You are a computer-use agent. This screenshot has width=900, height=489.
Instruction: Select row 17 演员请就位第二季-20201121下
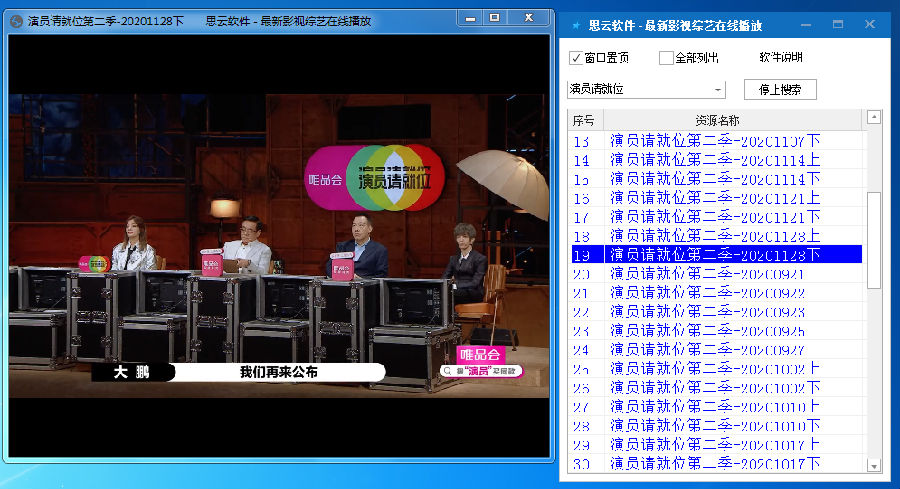point(716,216)
